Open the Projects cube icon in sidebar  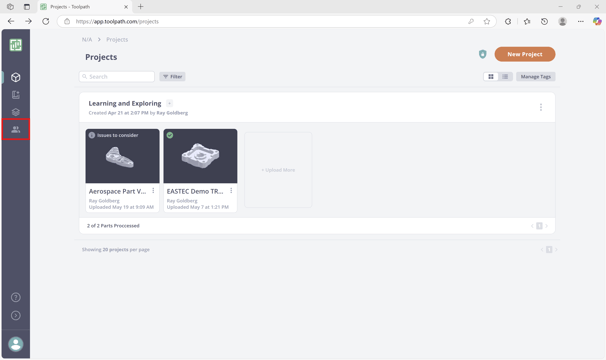(15, 77)
